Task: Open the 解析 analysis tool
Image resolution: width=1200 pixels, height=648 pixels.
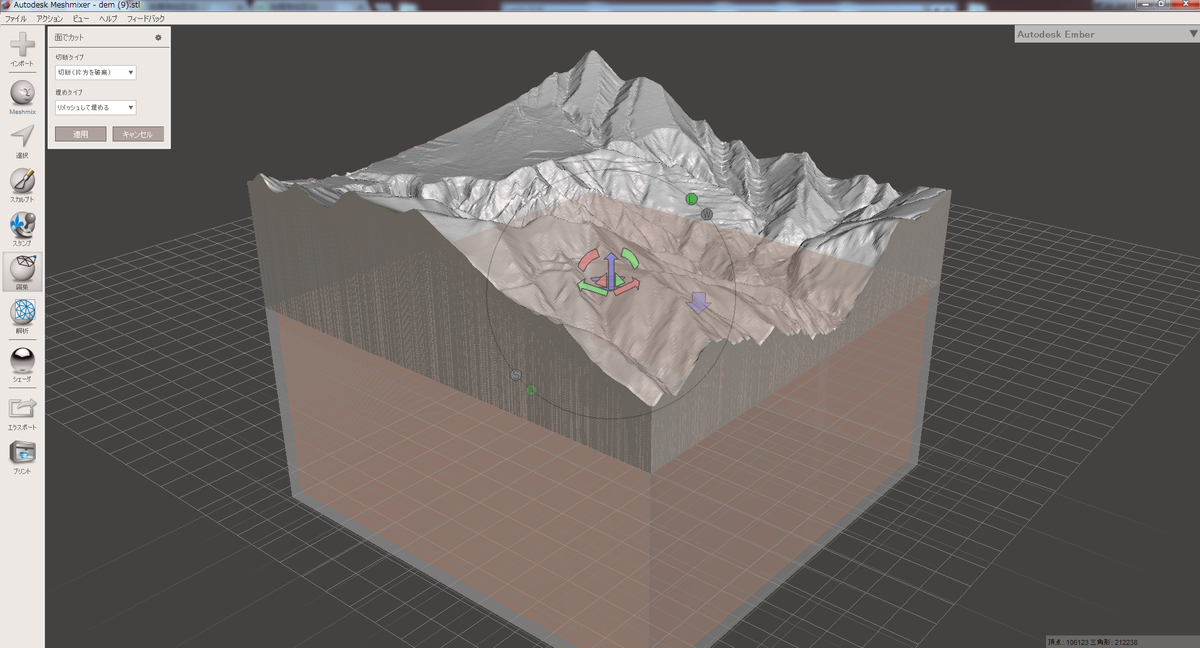Action: pyautogui.click(x=22, y=312)
